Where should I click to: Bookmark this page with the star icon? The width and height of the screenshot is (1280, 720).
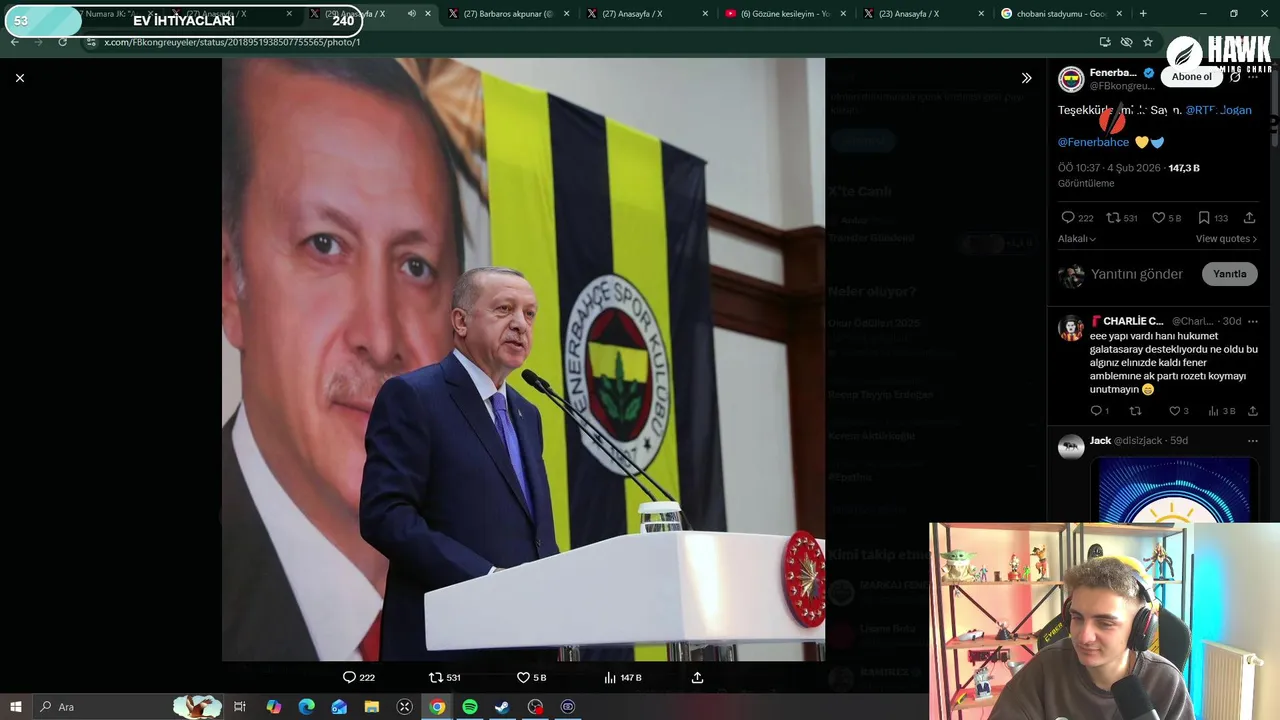pyautogui.click(x=1148, y=42)
